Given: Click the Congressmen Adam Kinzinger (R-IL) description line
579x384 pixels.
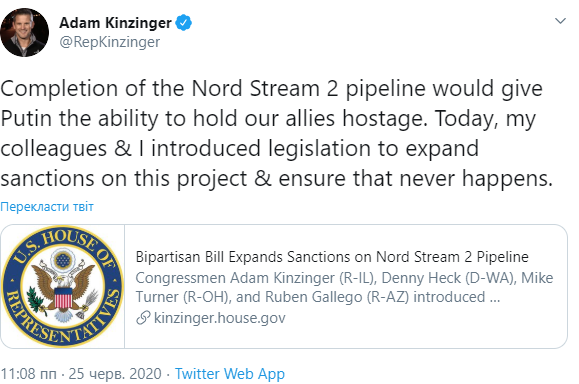Looking at the screenshot, I should [344, 278].
